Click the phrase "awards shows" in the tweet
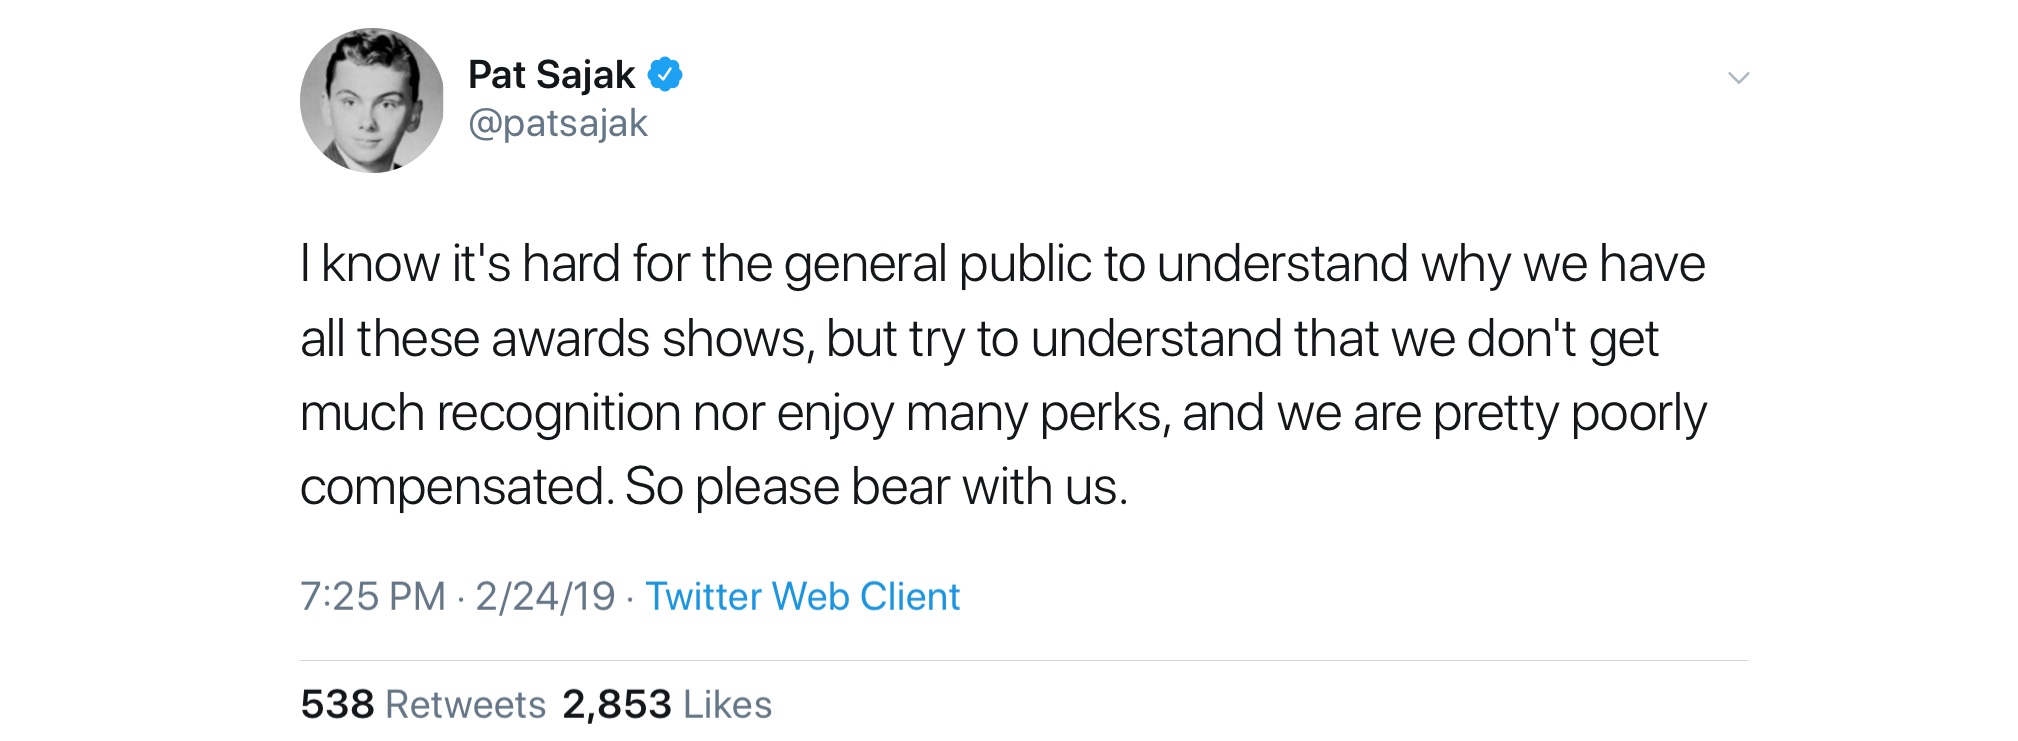2018x741 pixels. pyautogui.click(x=649, y=339)
